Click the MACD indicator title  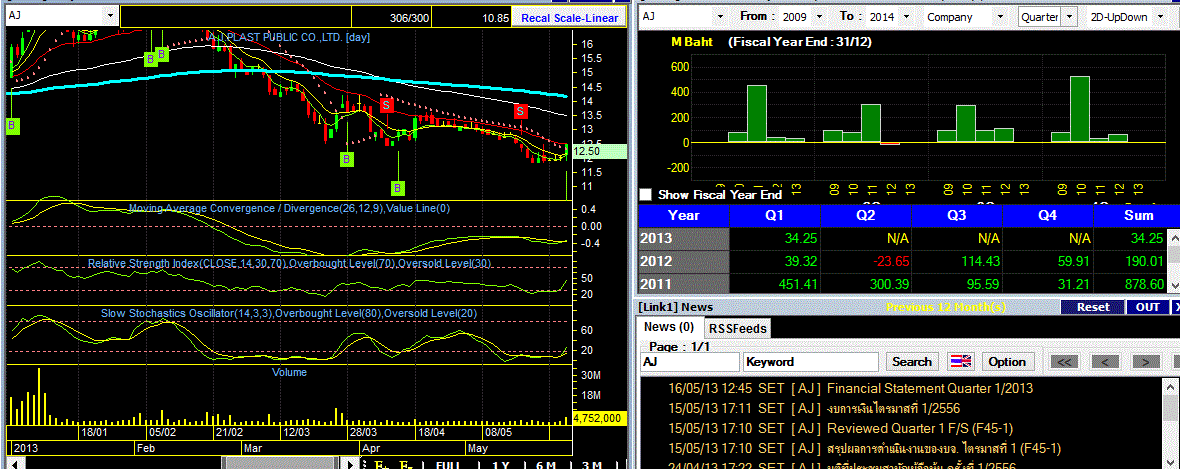point(289,209)
